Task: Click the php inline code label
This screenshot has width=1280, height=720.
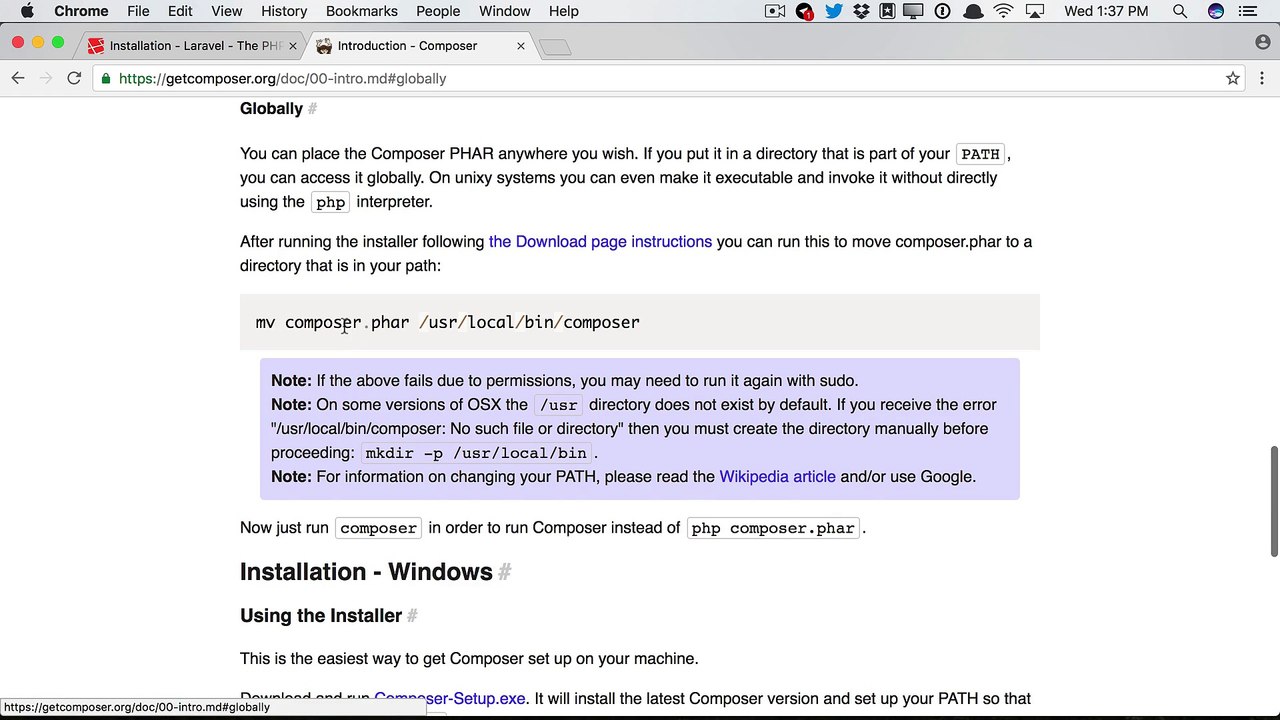Action: 330,202
